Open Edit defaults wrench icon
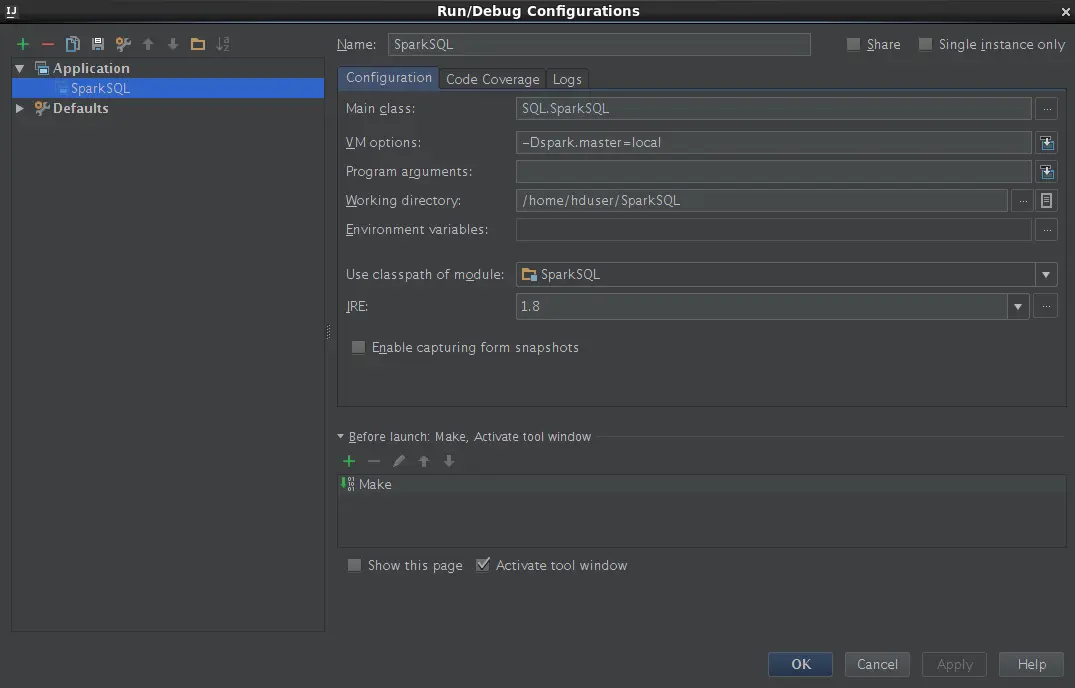Screen dimensions: 1075x688 pyautogui.click(x=123, y=45)
